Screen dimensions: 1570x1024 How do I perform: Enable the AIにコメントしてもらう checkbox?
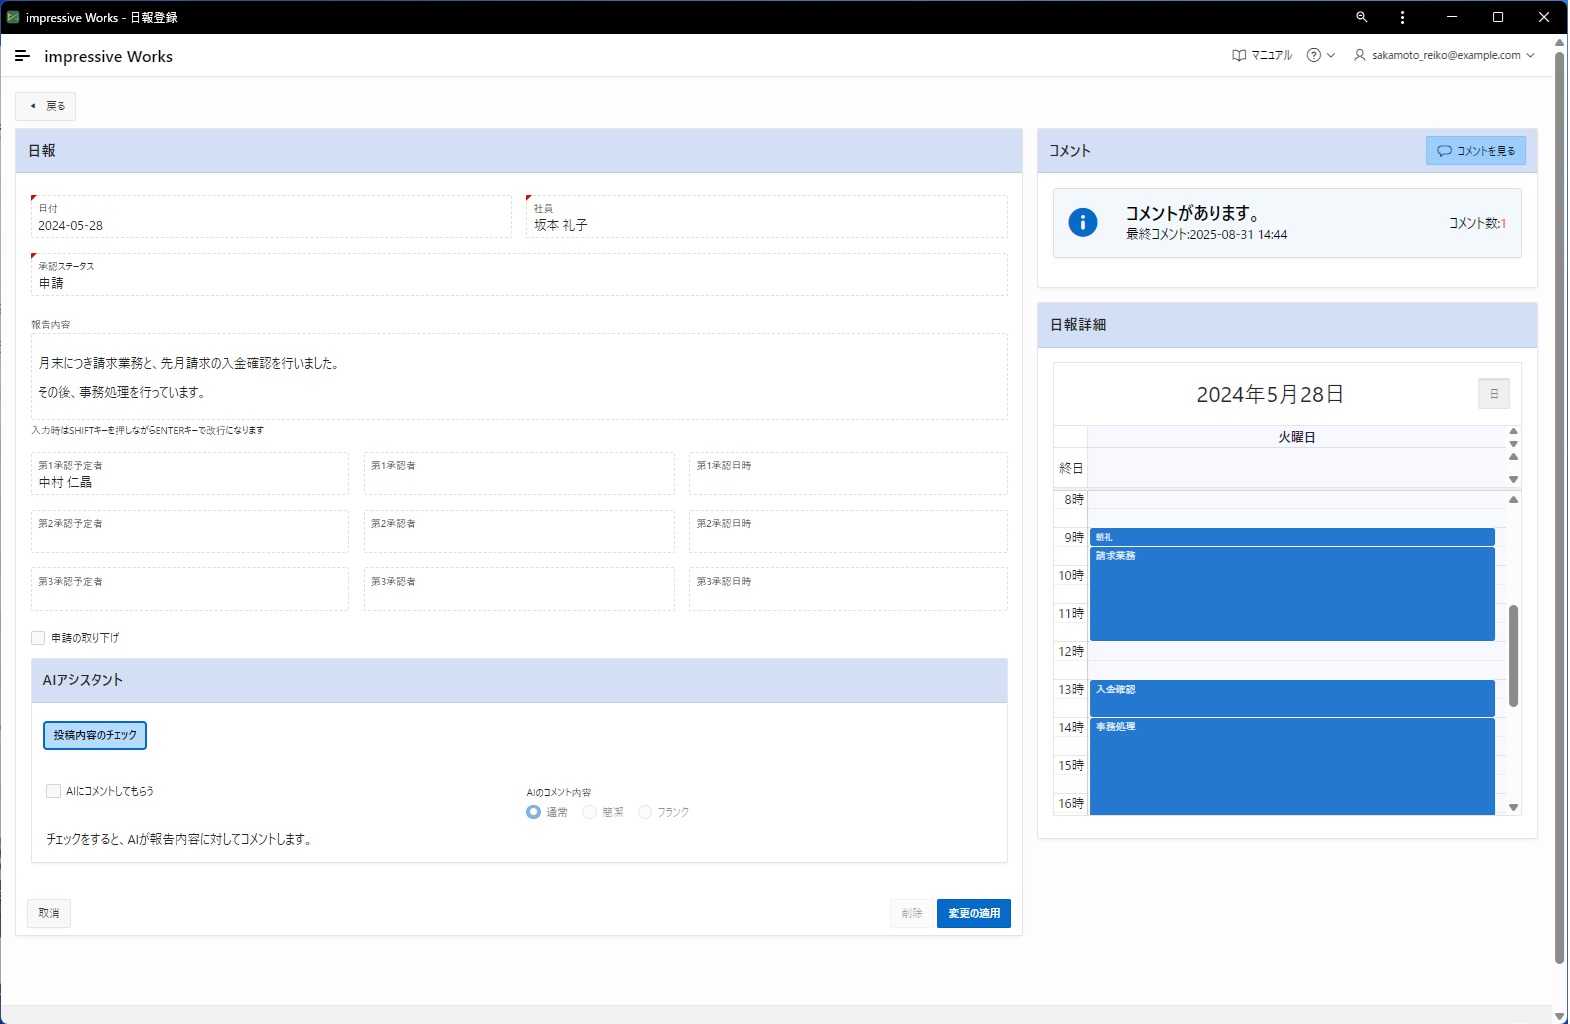click(54, 791)
